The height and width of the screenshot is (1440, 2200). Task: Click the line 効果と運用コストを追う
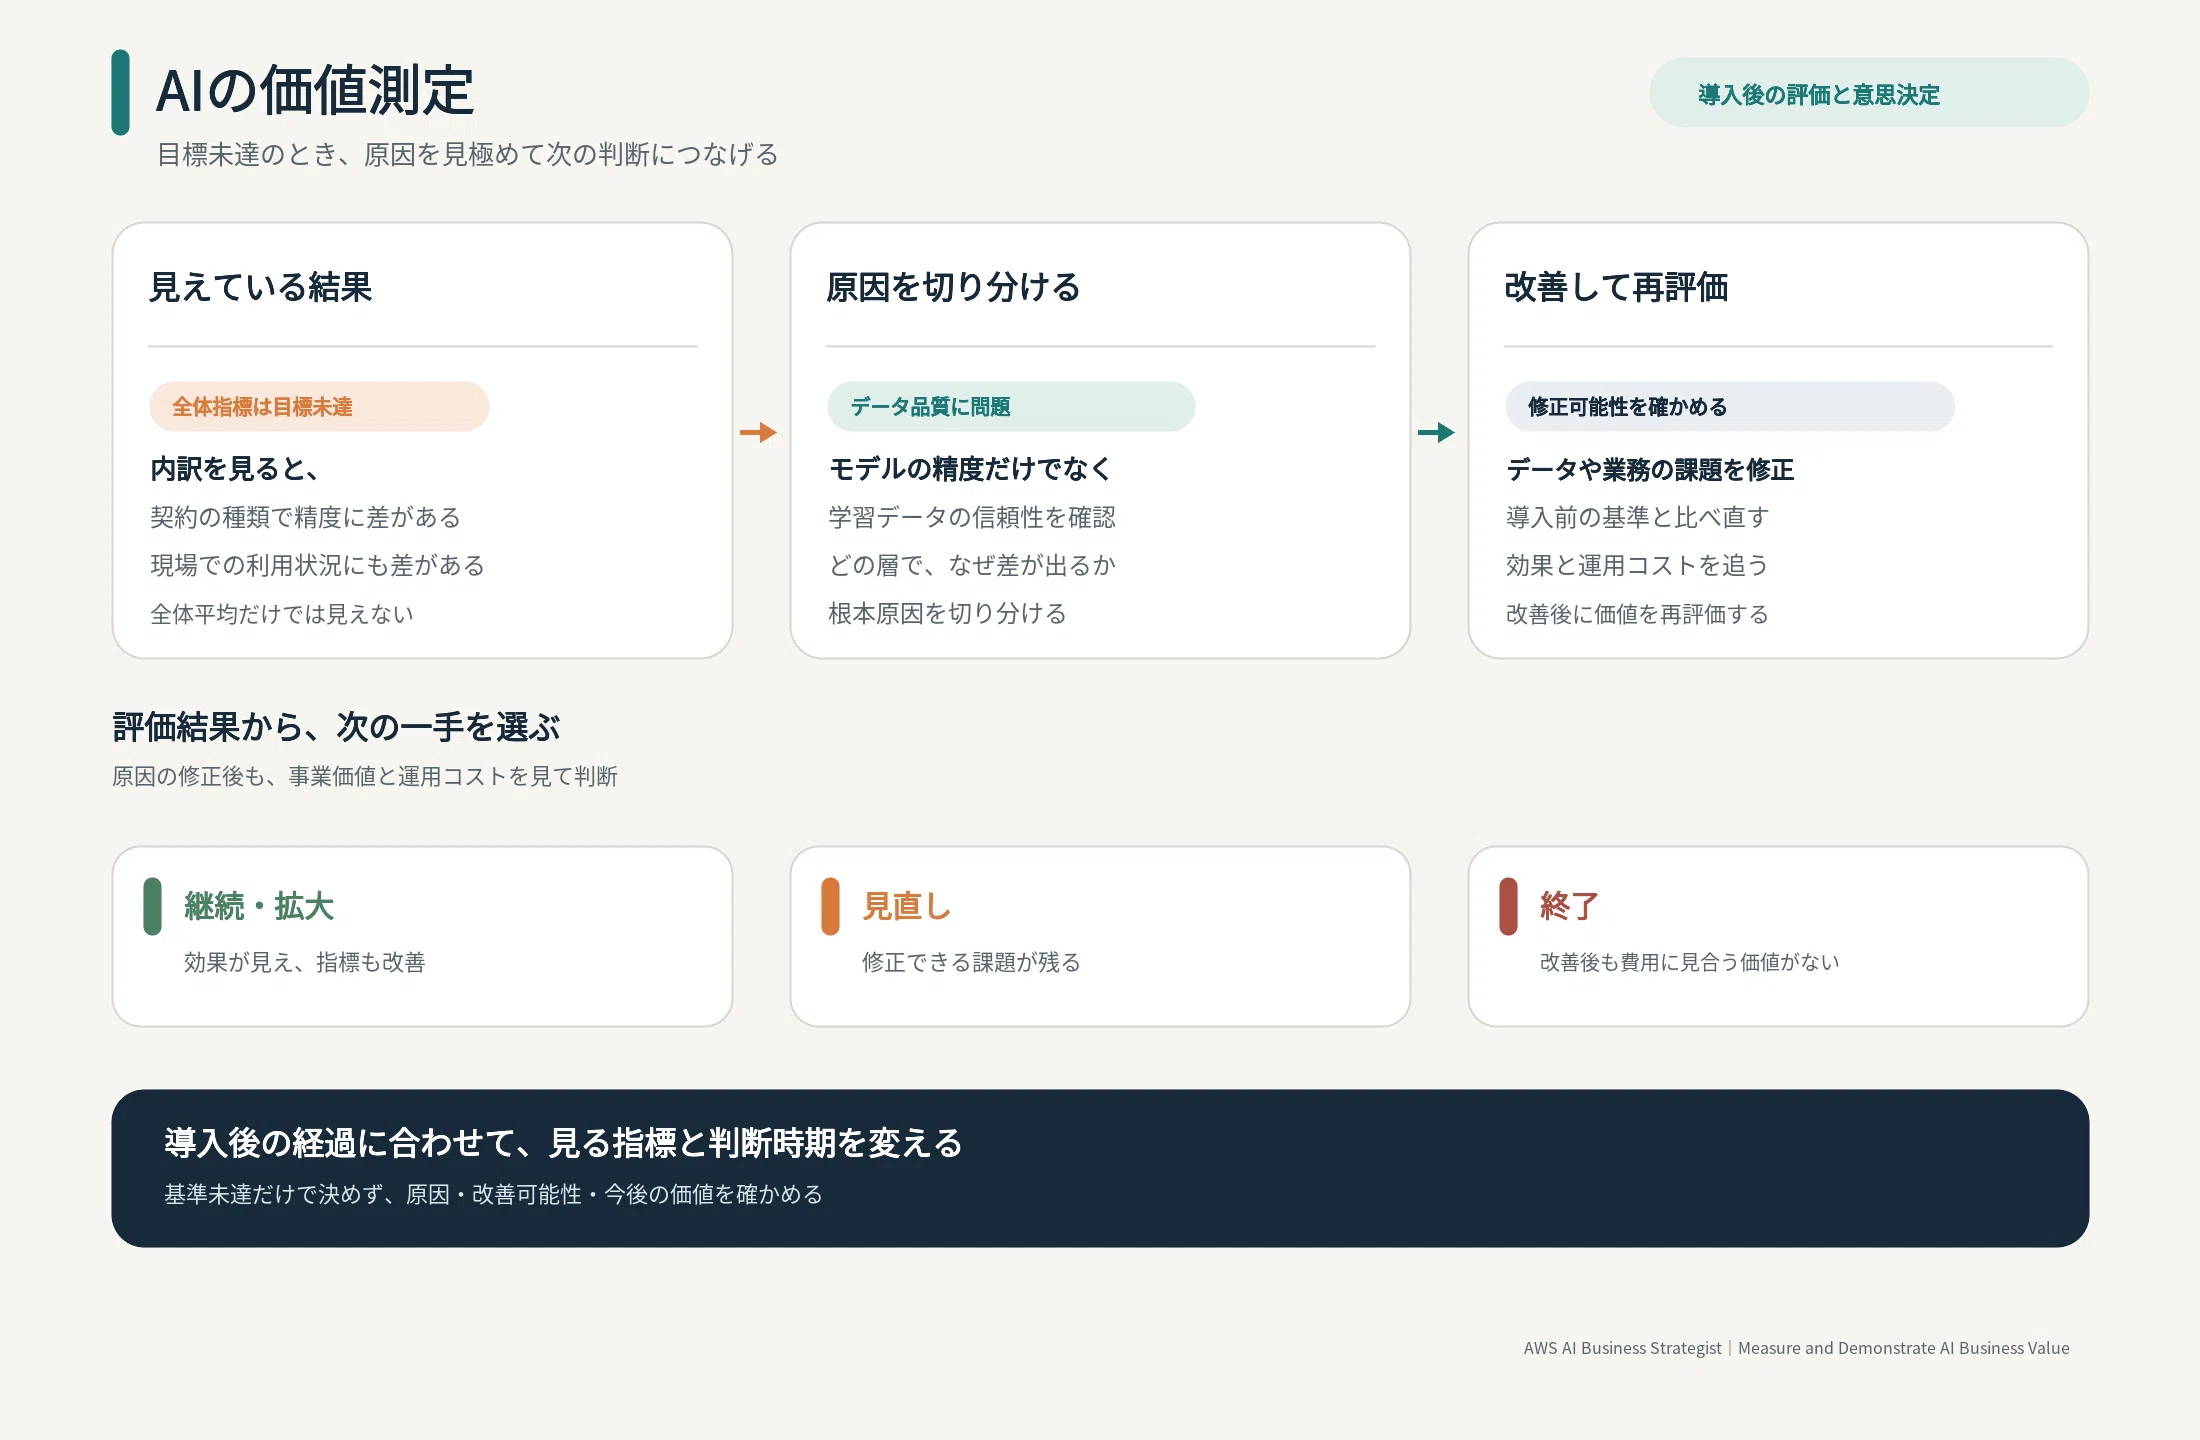click(x=1637, y=566)
